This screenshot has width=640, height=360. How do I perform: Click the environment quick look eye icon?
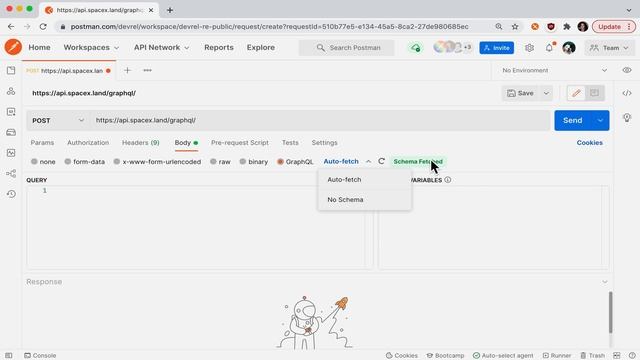627,70
